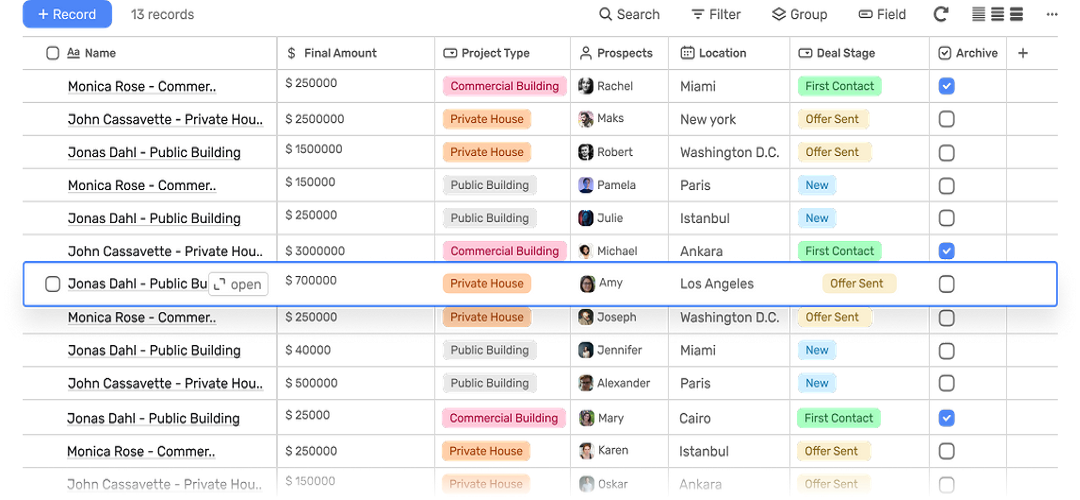Open the Field settings dropdown
This screenshot has height=500, width=1080.
coord(882,15)
